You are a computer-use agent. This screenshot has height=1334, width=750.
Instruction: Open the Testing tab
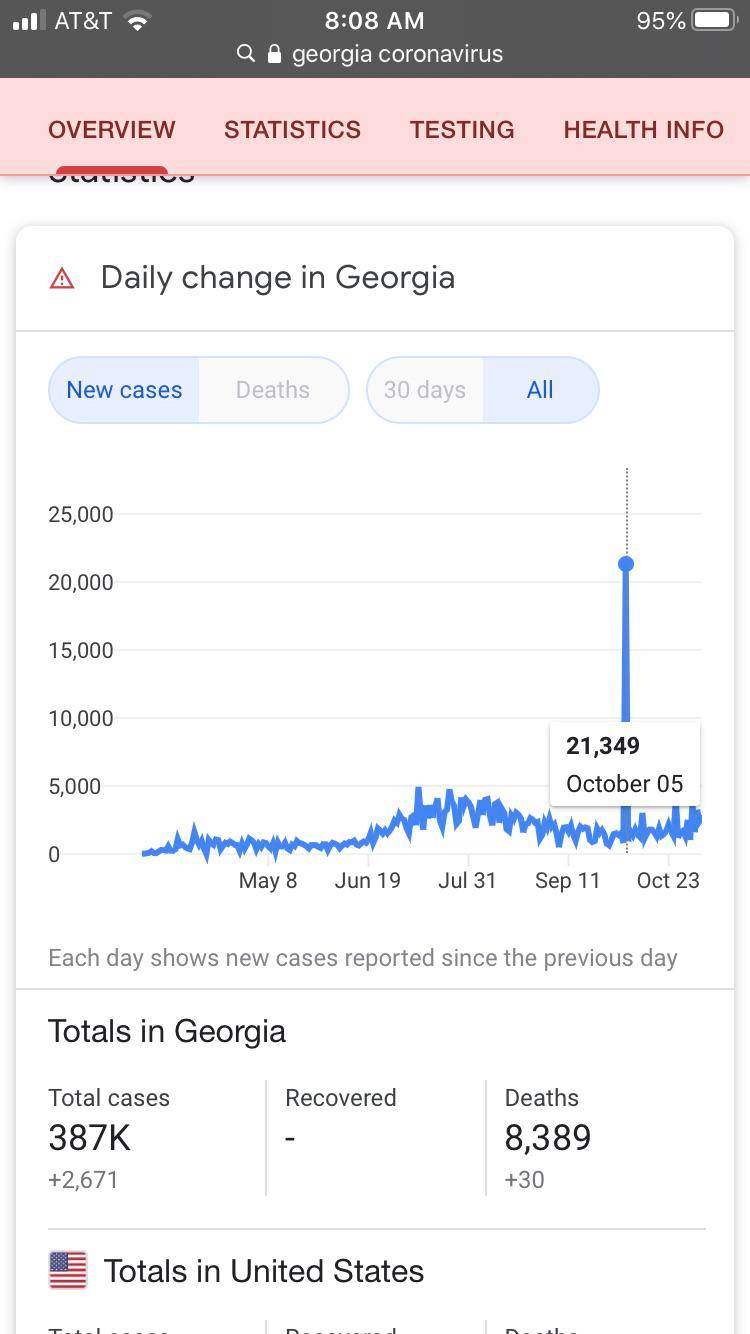point(462,130)
